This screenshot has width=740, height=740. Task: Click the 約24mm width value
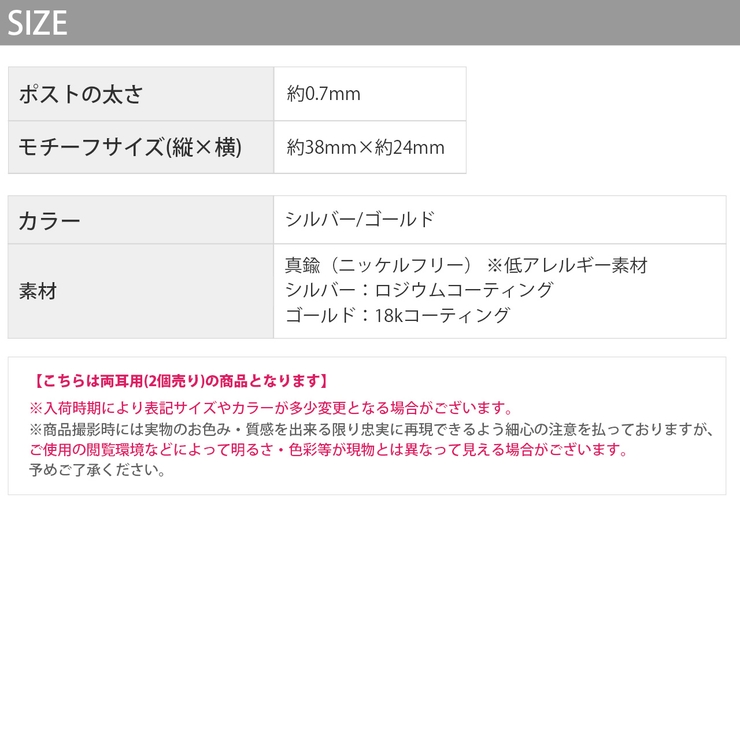pyautogui.click(x=410, y=148)
